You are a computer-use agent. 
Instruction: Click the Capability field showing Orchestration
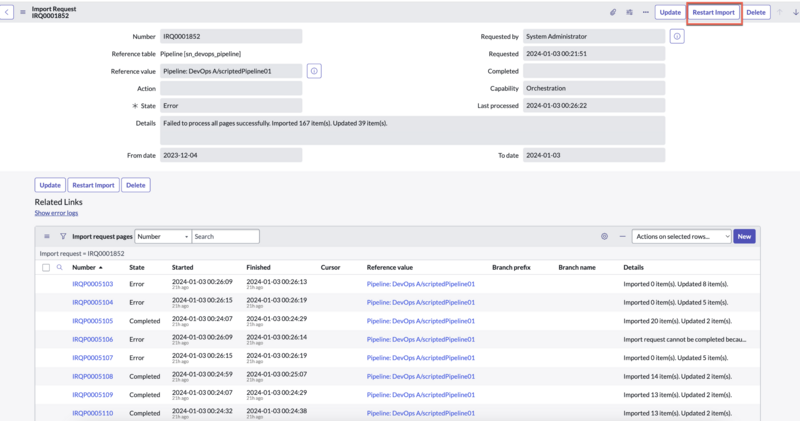[594, 88]
